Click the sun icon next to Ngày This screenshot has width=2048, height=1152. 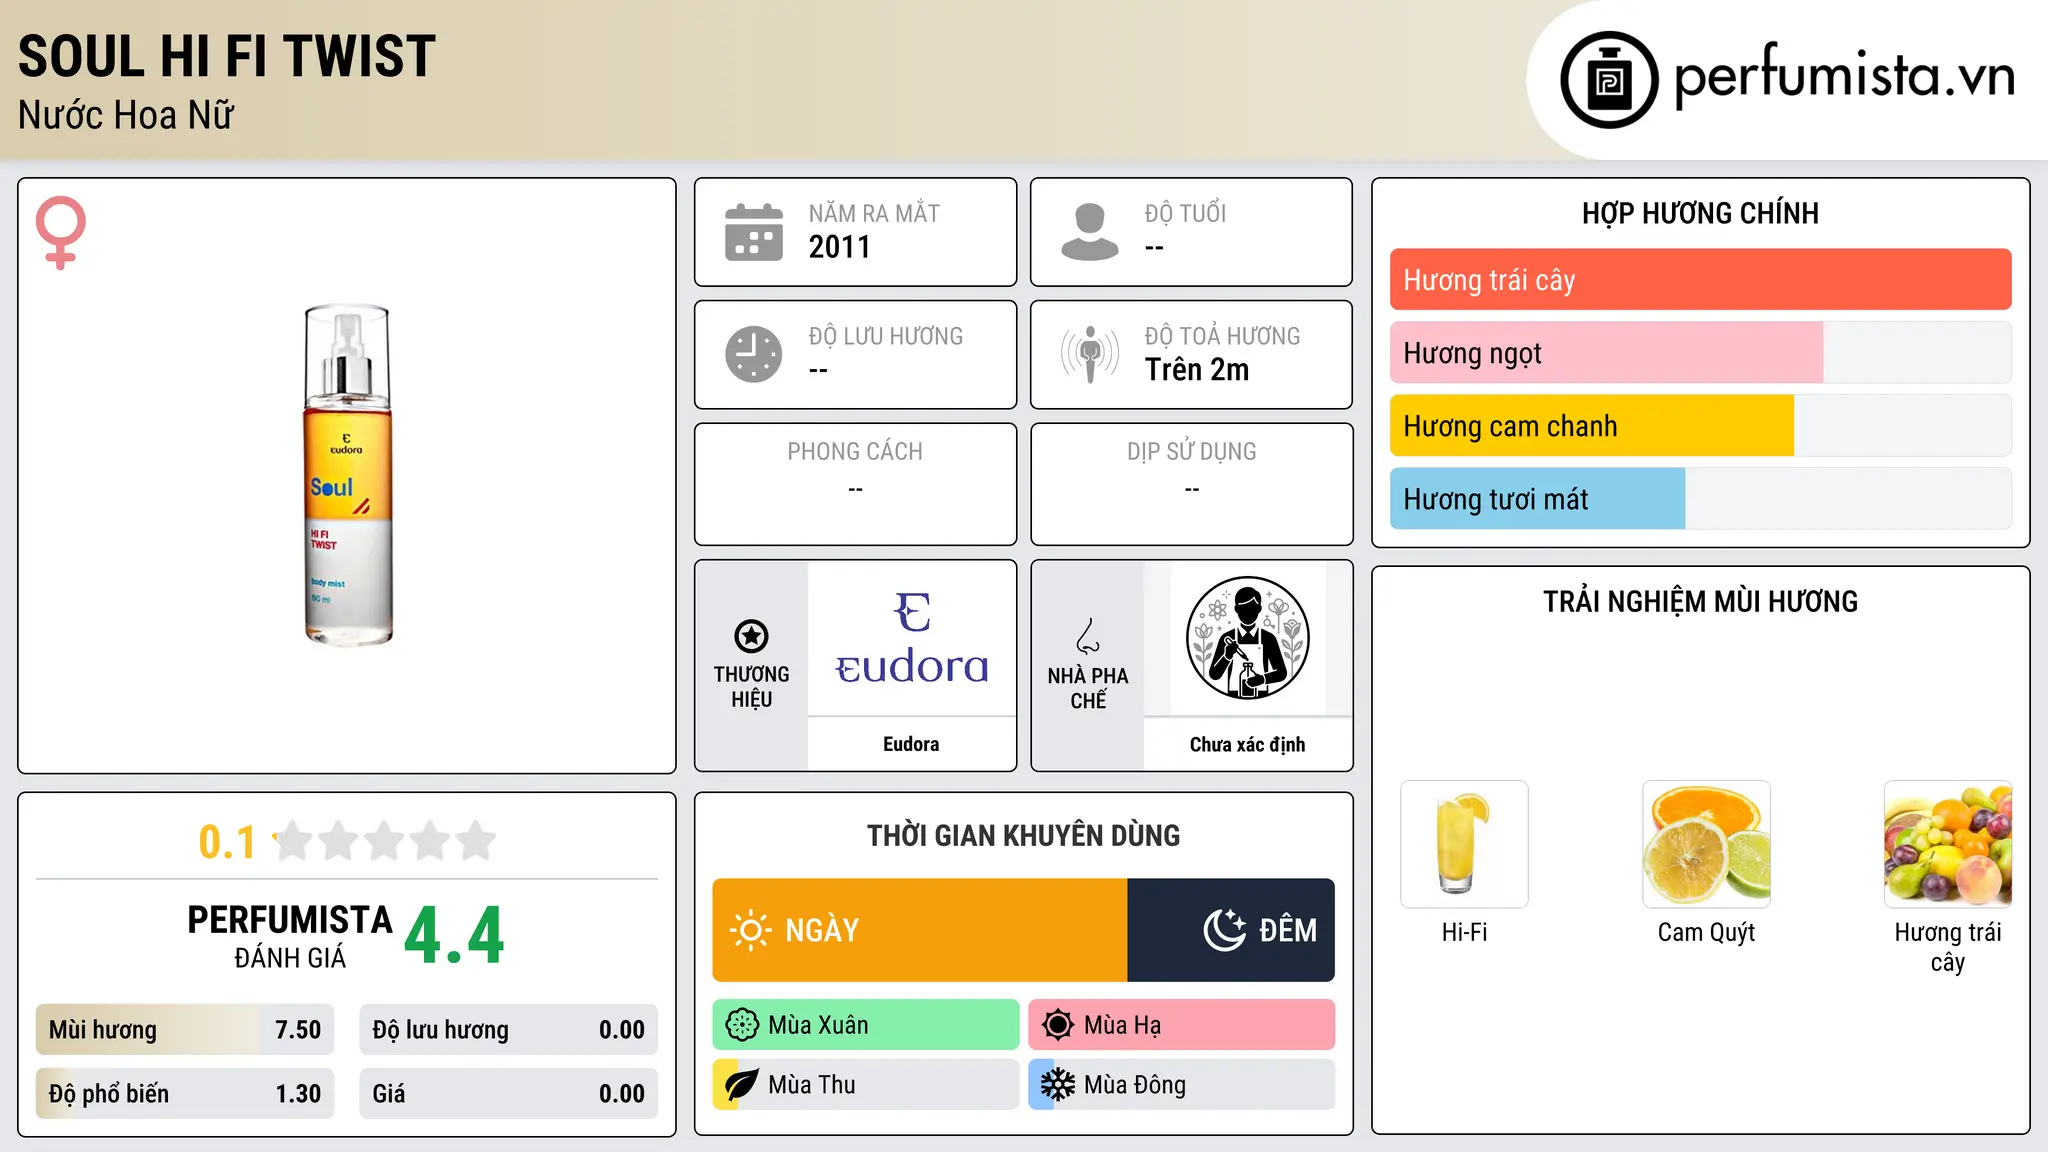tap(751, 930)
